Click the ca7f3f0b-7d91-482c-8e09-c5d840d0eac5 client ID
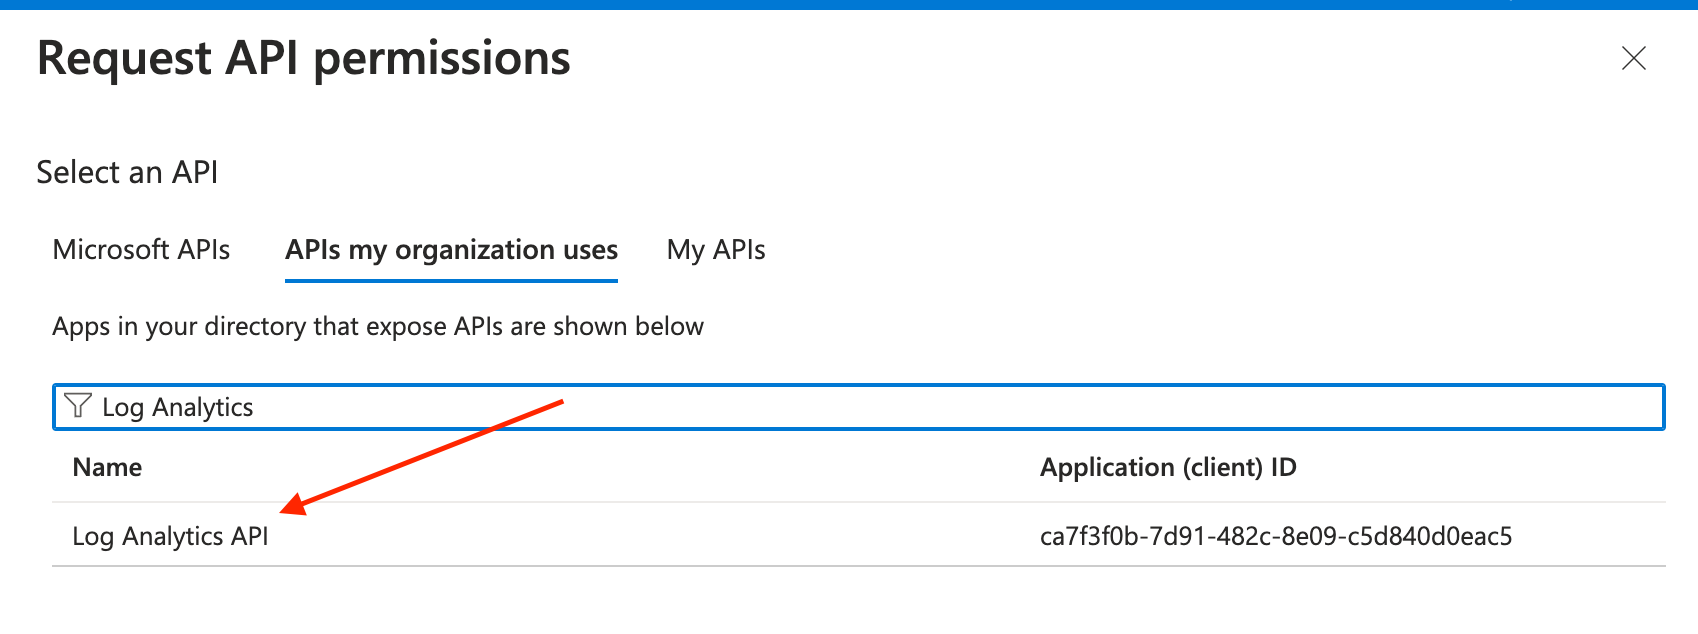1698x634 pixels. 1275,536
